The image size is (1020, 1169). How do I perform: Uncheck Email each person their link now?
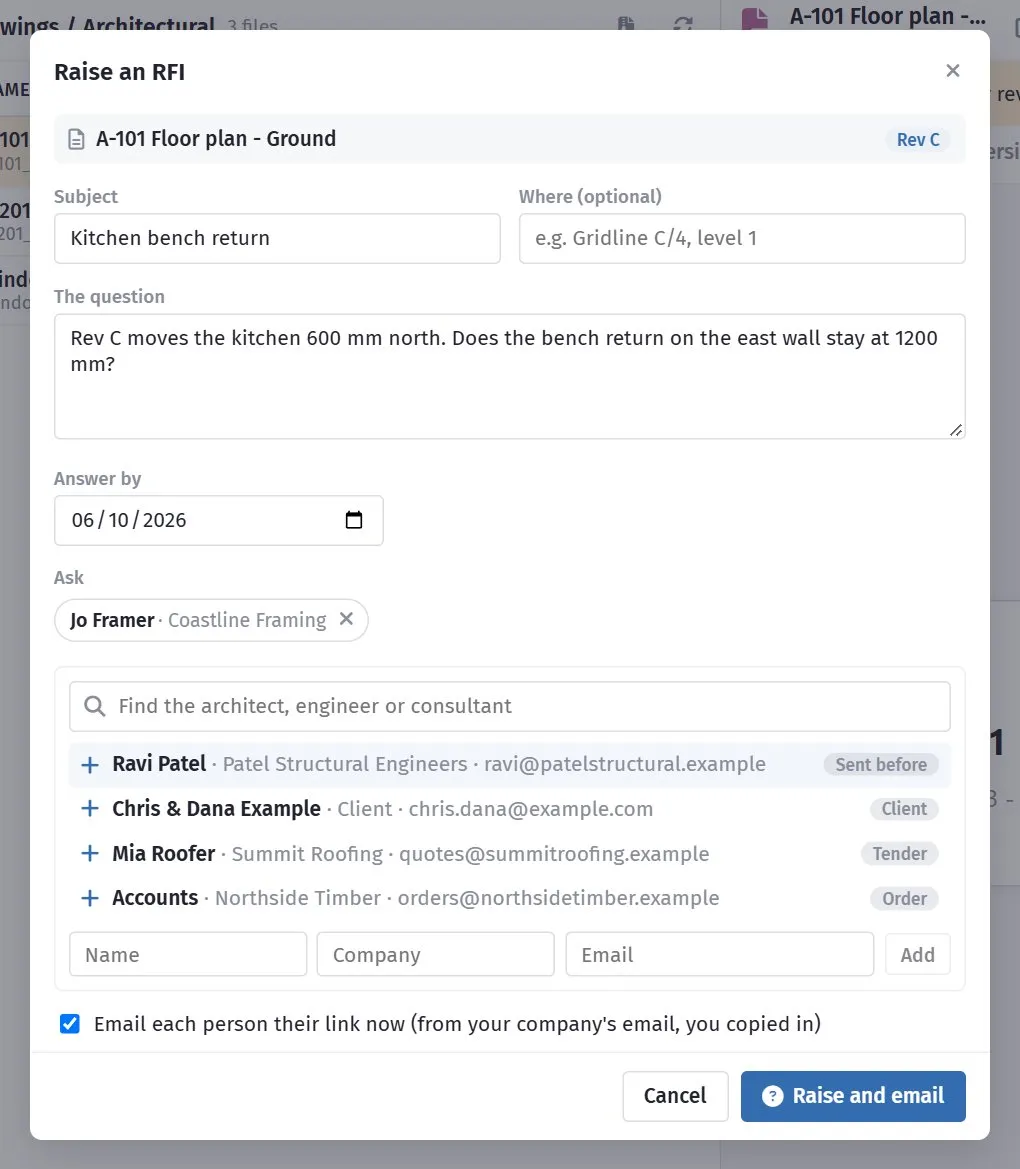[x=70, y=1024]
